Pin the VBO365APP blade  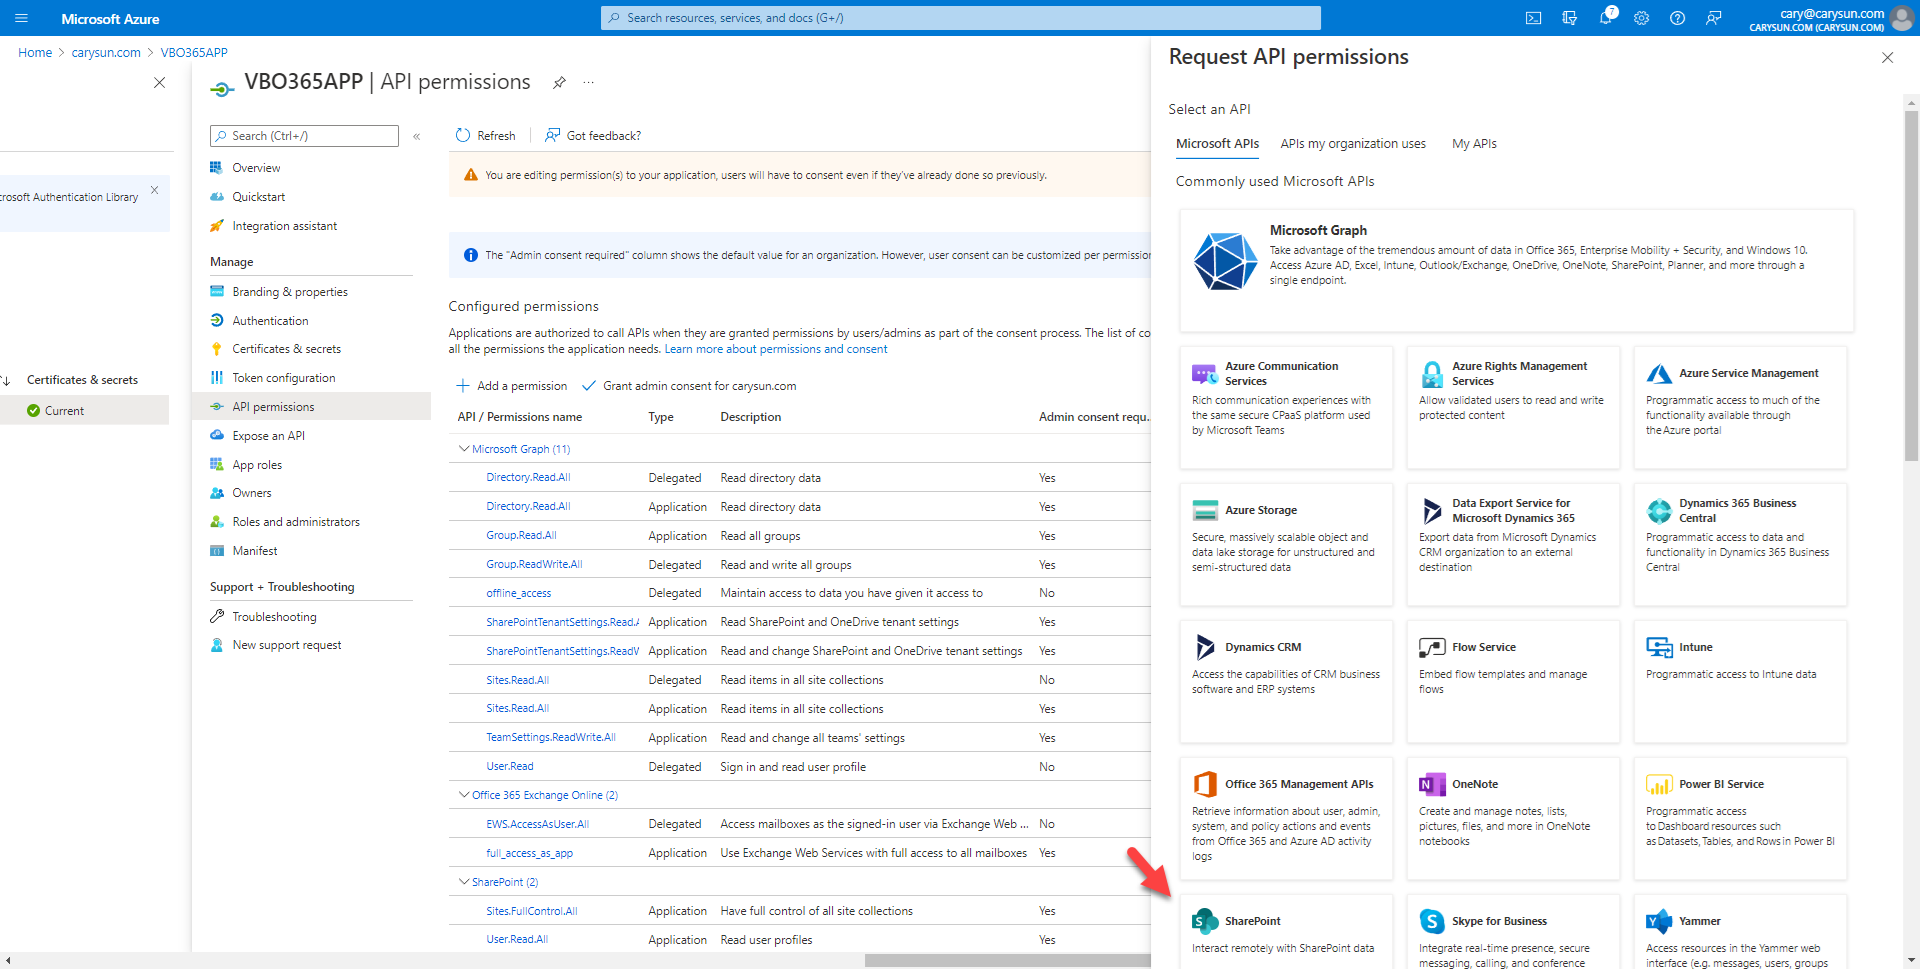pyautogui.click(x=559, y=83)
